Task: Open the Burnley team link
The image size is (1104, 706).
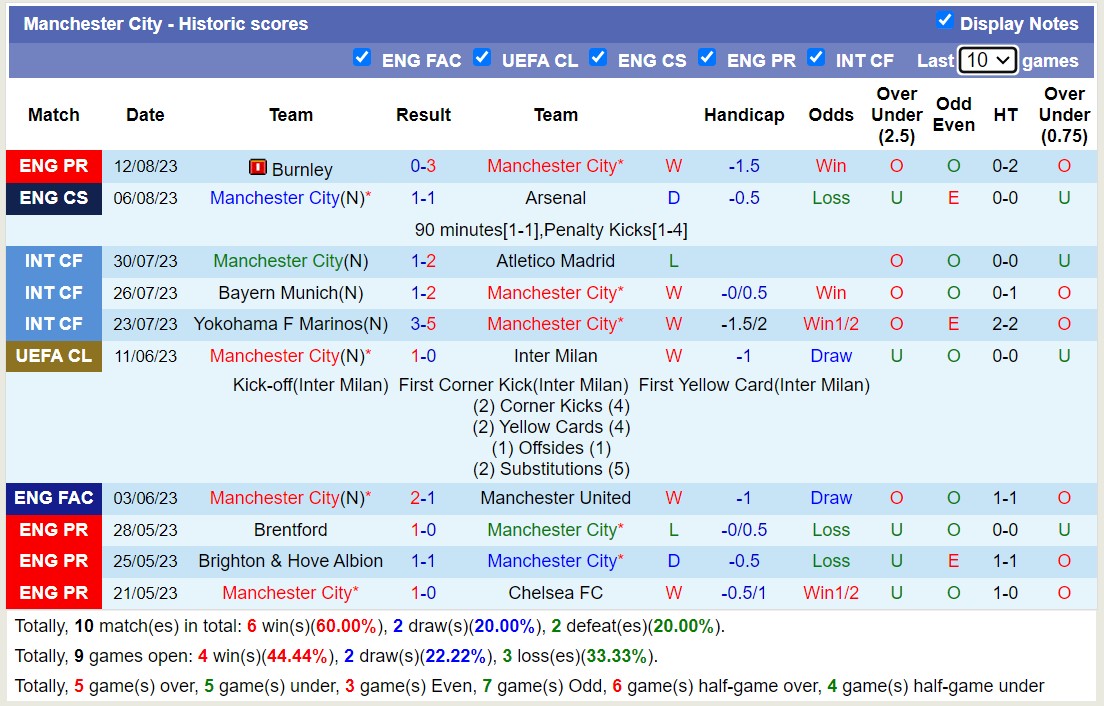Action: coord(302,169)
